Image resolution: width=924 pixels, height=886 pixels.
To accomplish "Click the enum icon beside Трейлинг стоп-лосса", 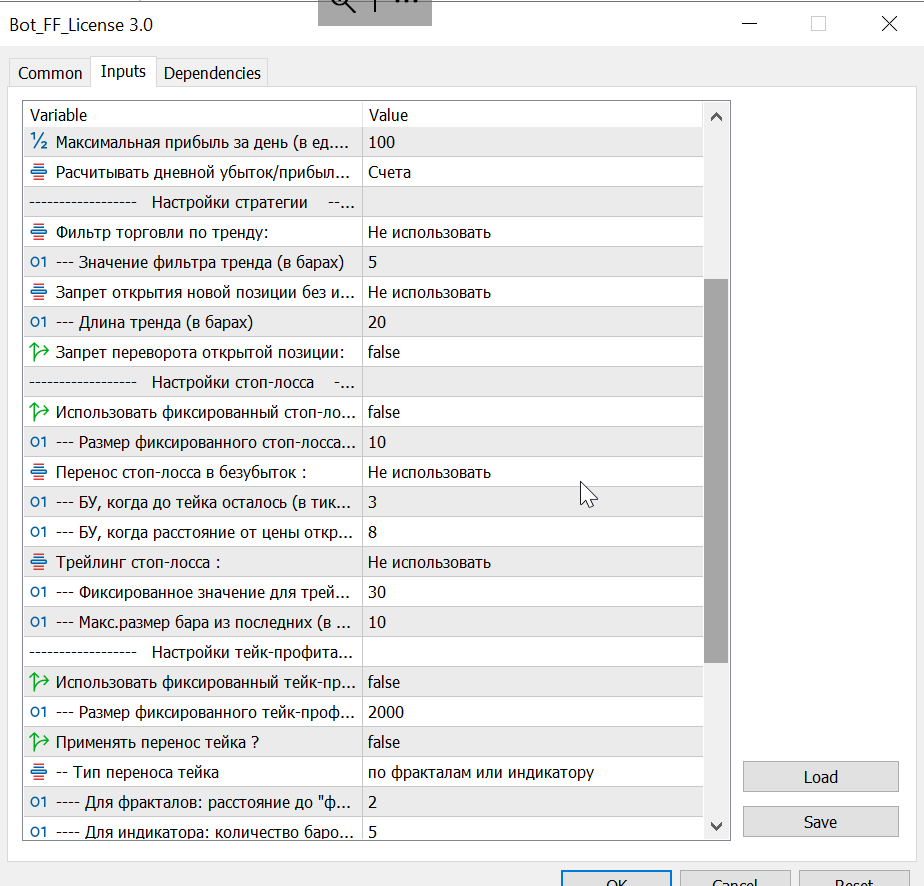I will click(x=39, y=562).
